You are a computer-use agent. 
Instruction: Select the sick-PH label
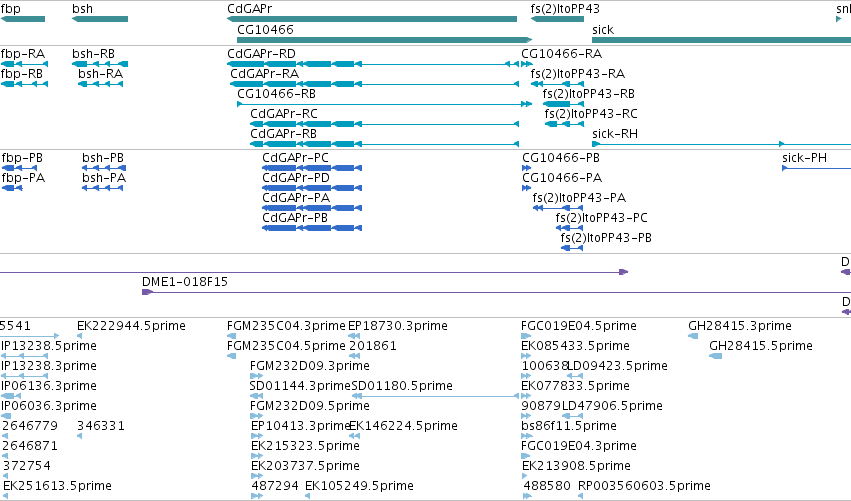click(805, 158)
